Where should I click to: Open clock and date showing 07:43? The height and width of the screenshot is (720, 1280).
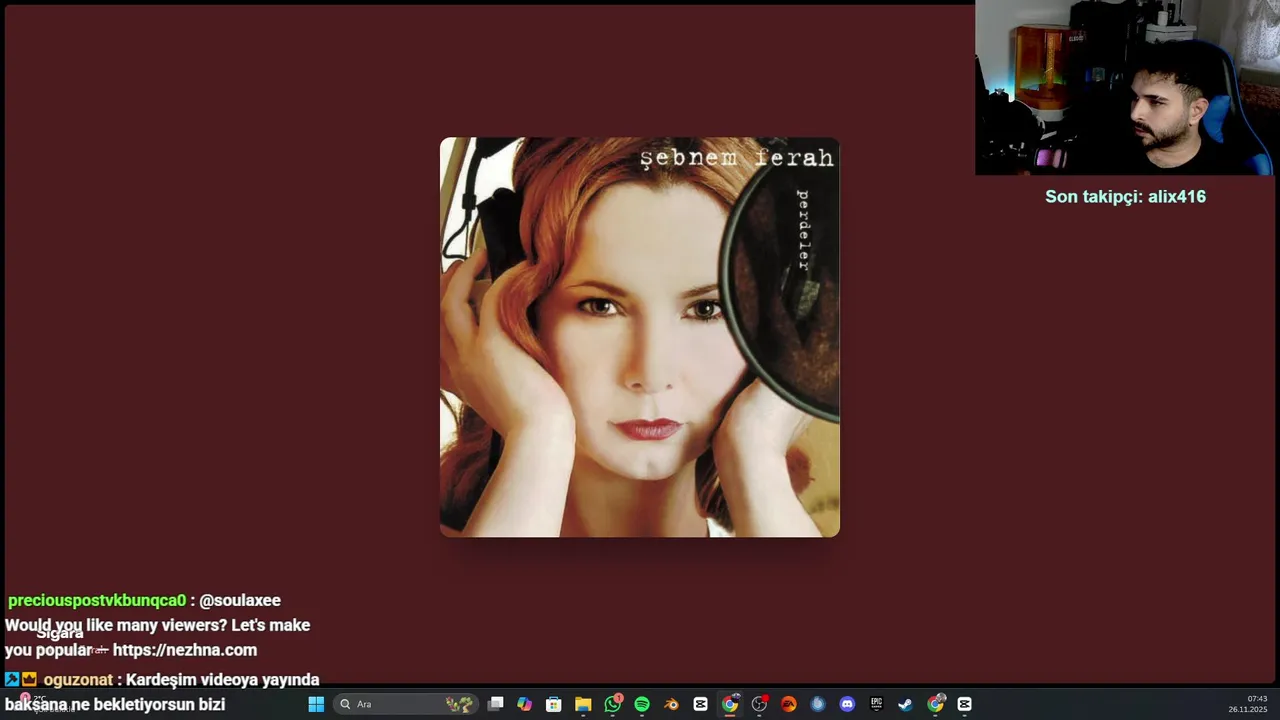1248,704
